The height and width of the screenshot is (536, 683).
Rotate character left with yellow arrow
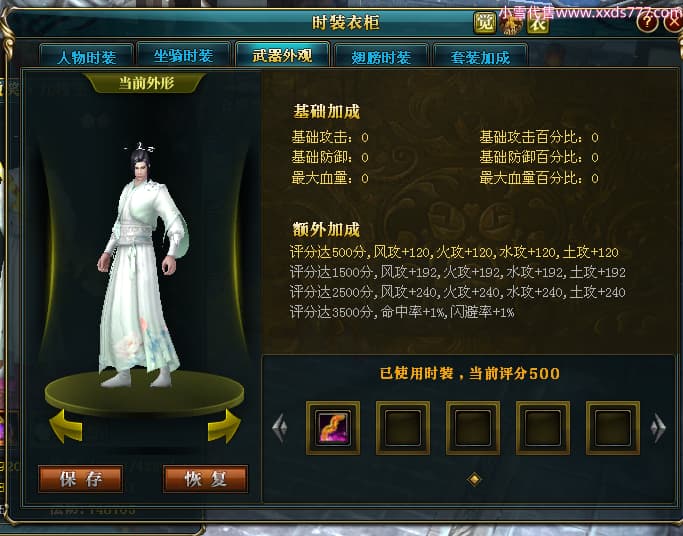tap(66, 426)
